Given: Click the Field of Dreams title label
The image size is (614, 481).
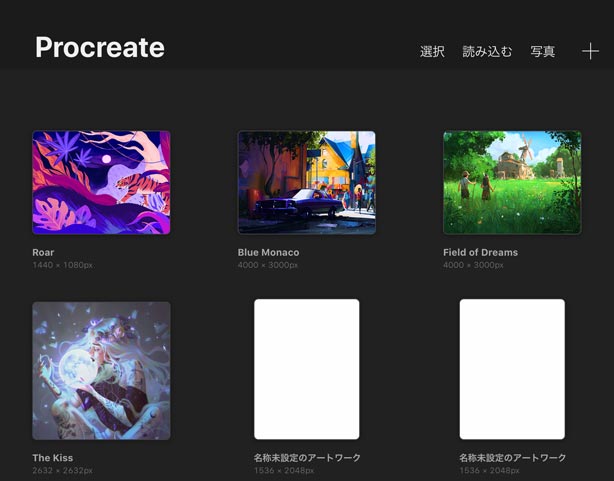Looking at the screenshot, I should tap(480, 253).
